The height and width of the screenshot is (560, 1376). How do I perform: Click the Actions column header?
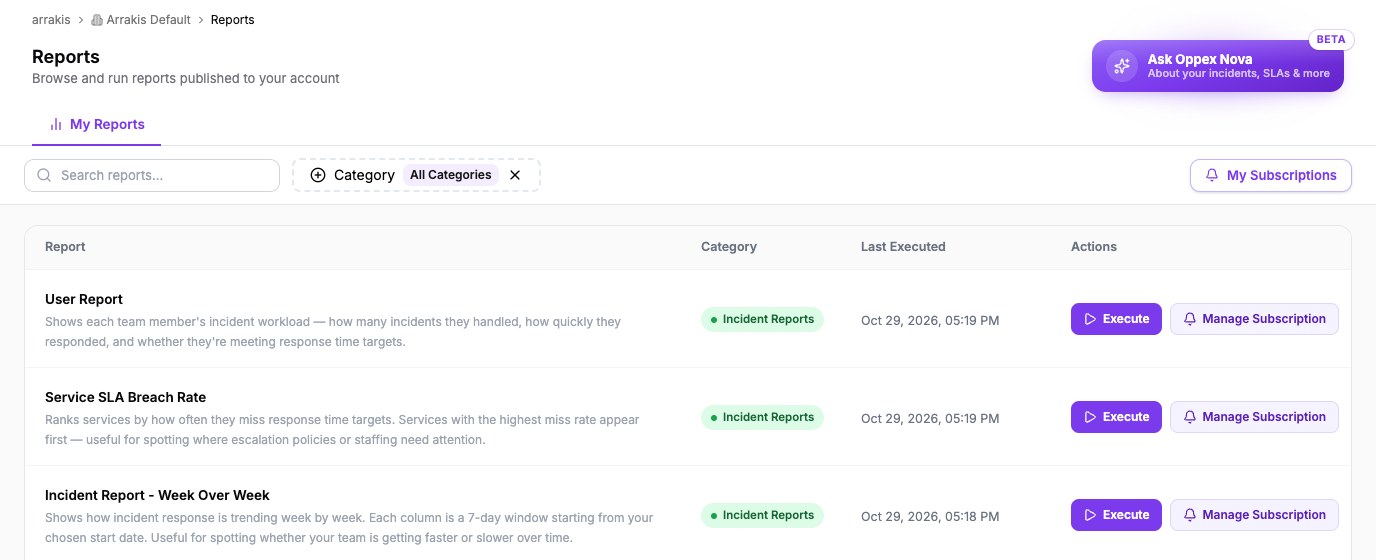pos(1094,247)
